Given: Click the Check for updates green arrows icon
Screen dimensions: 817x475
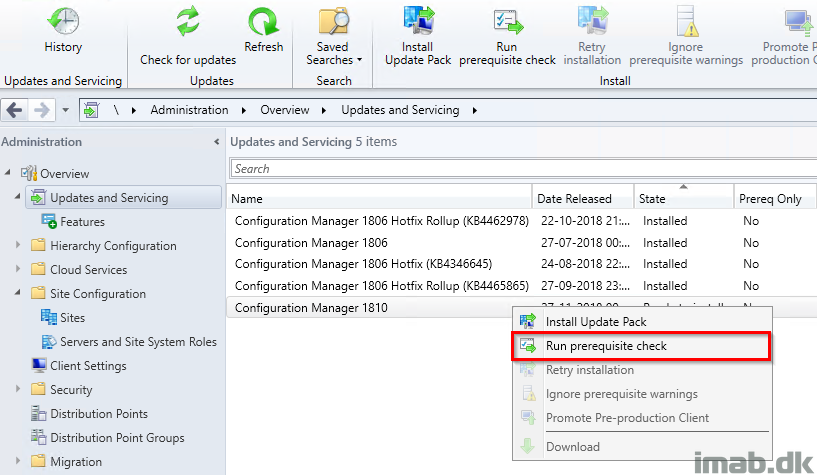Looking at the screenshot, I should pos(188,22).
